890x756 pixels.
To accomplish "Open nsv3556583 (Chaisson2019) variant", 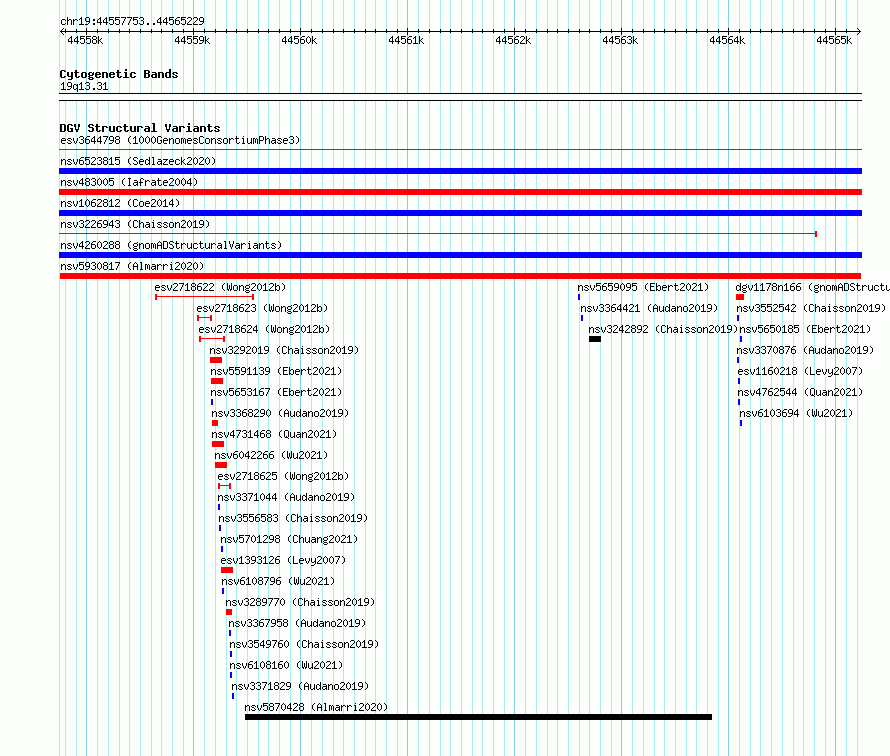I will (x=293, y=518).
